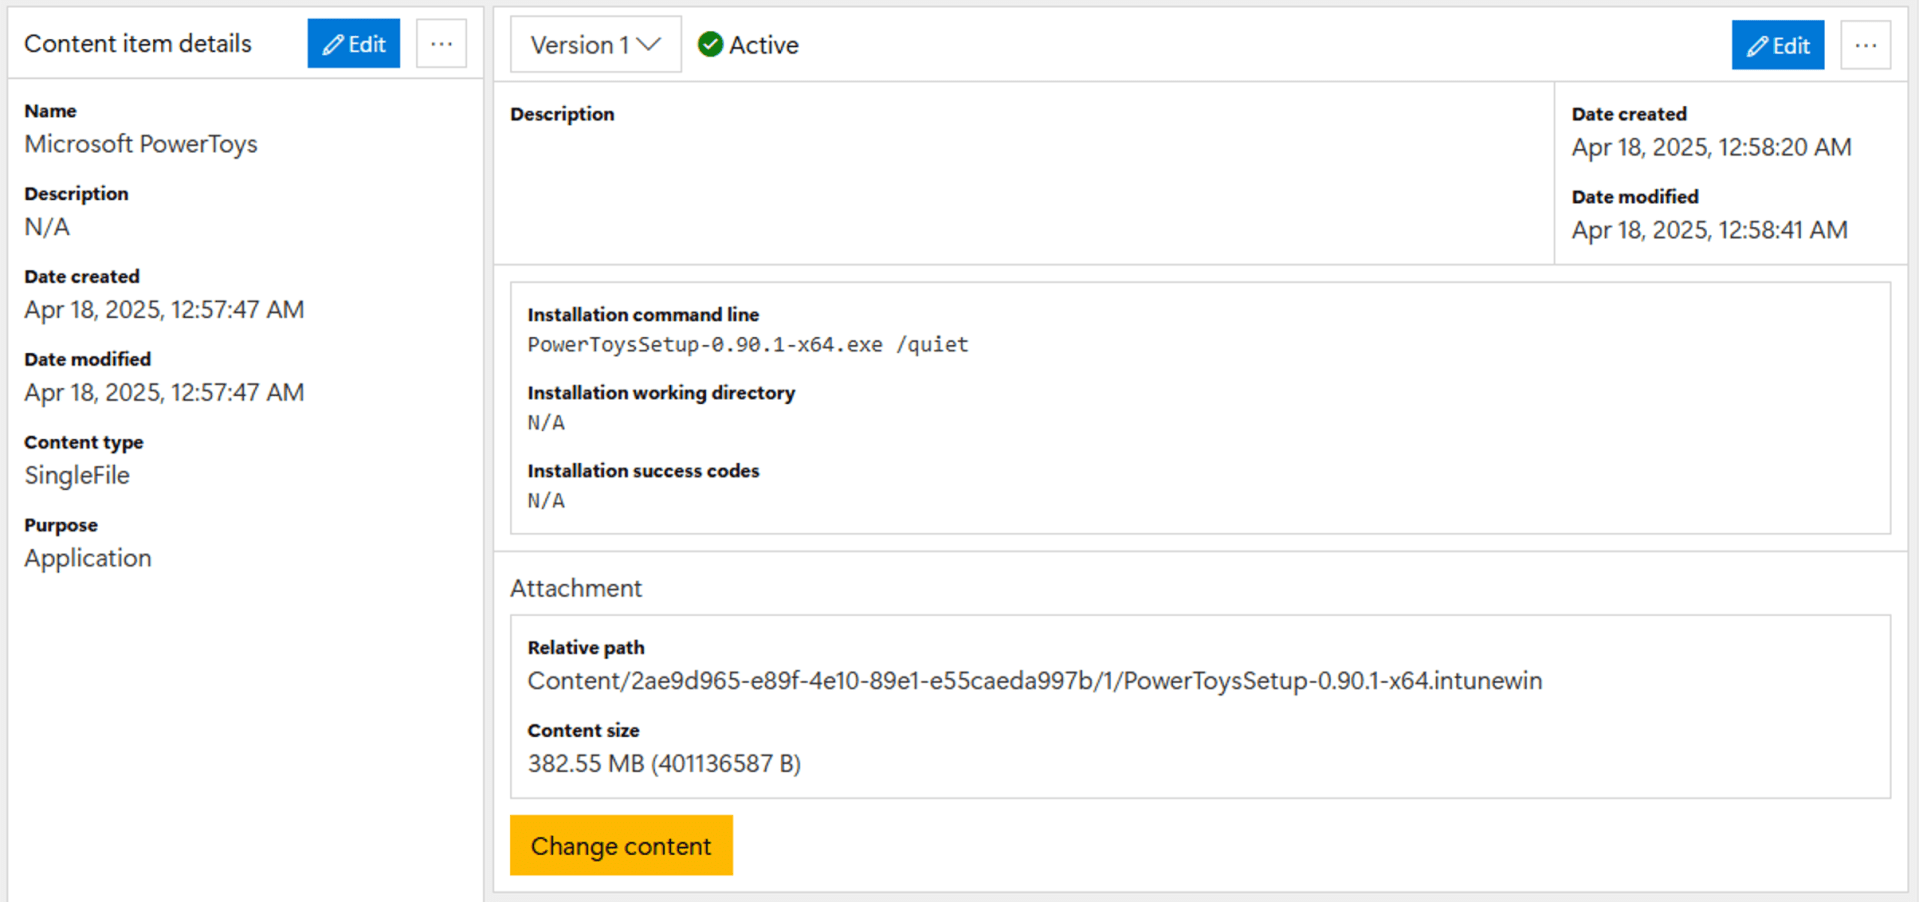1919x902 pixels.
Task: Click the SingleFile content type value
Action: tap(77, 476)
